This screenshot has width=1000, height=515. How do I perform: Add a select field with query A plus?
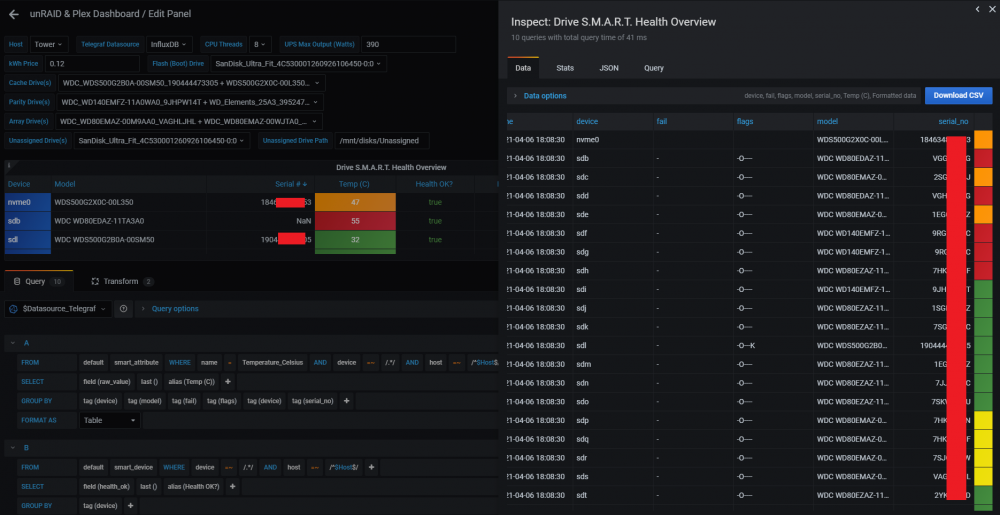[228, 382]
